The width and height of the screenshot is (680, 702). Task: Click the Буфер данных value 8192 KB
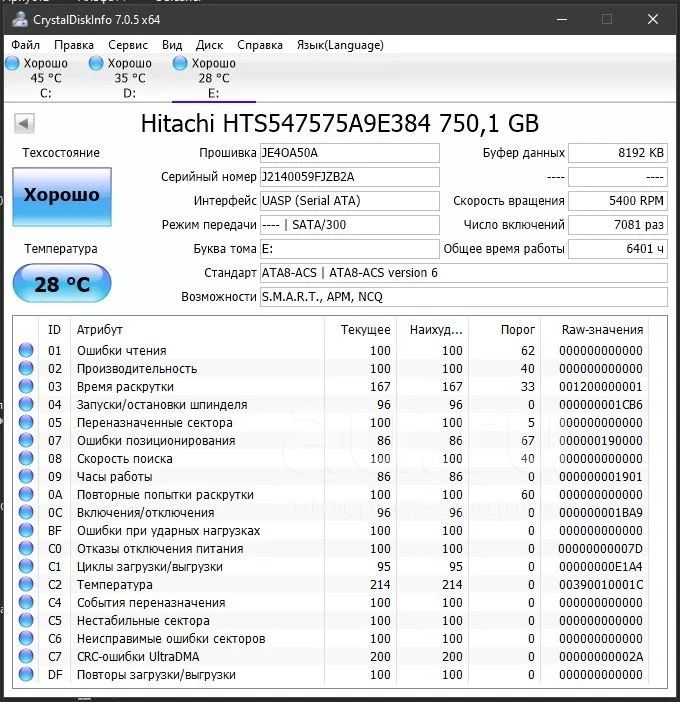[x=618, y=153]
